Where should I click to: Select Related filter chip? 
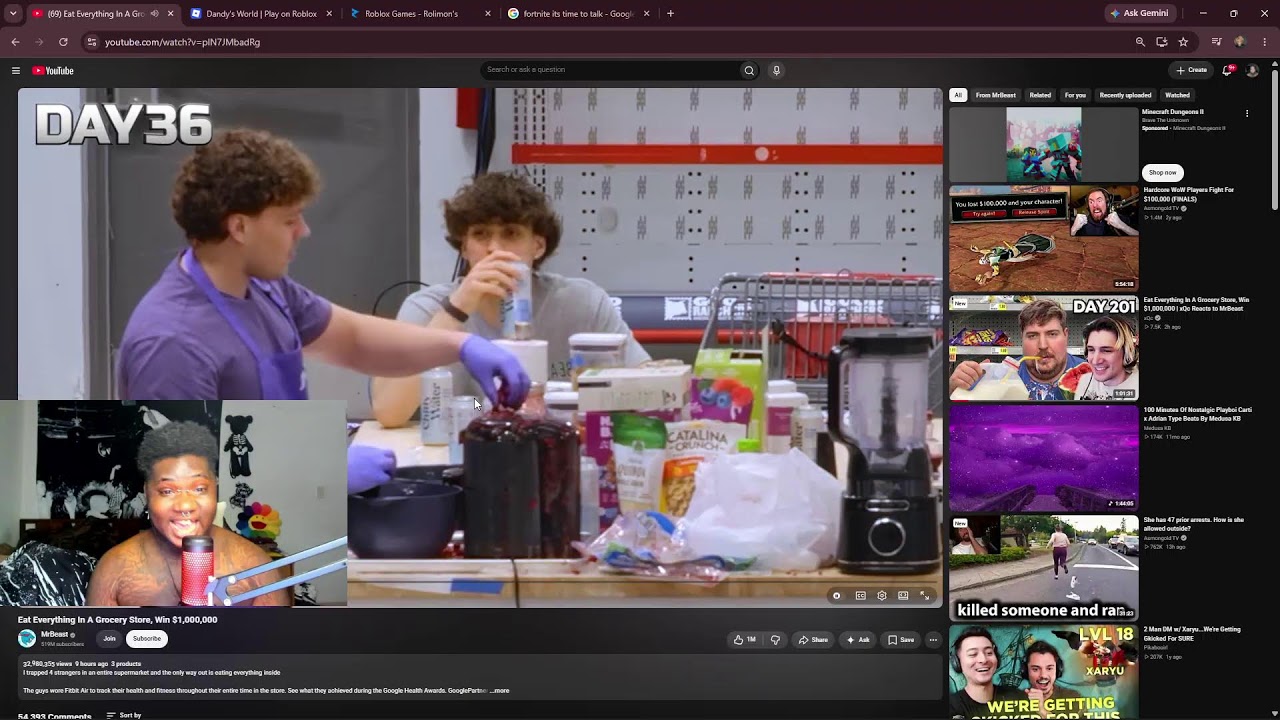[1040, 95]
